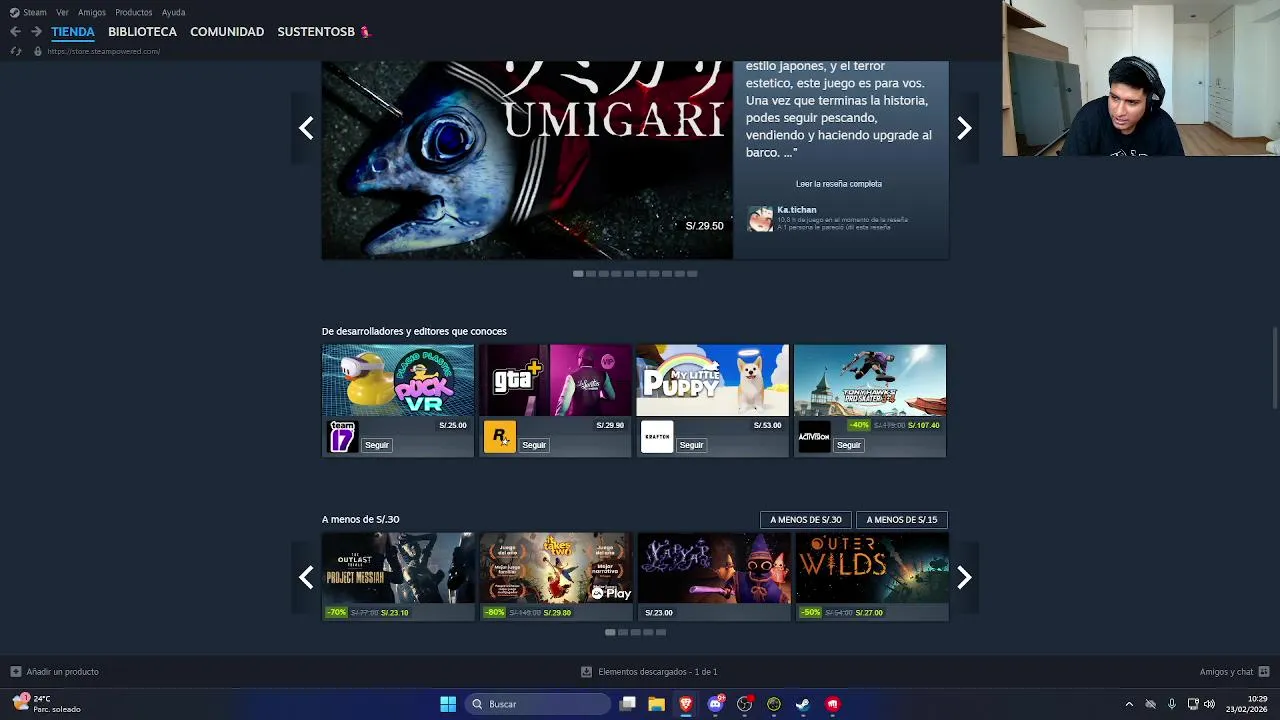Show previous games under S/.30
The width and height of the screenshot is (1280, 720).
point(306,577)
